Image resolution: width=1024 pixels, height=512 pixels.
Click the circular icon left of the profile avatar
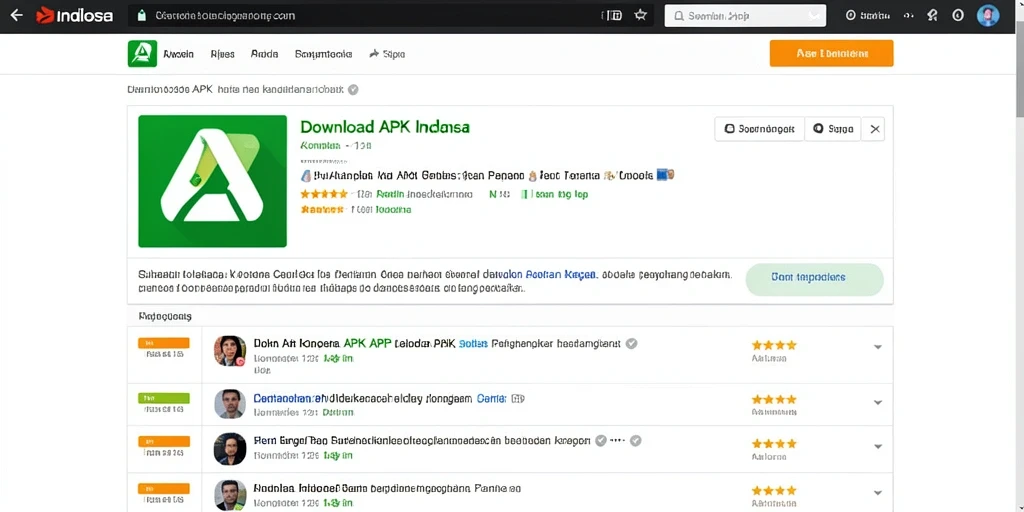tap(958, 16)
